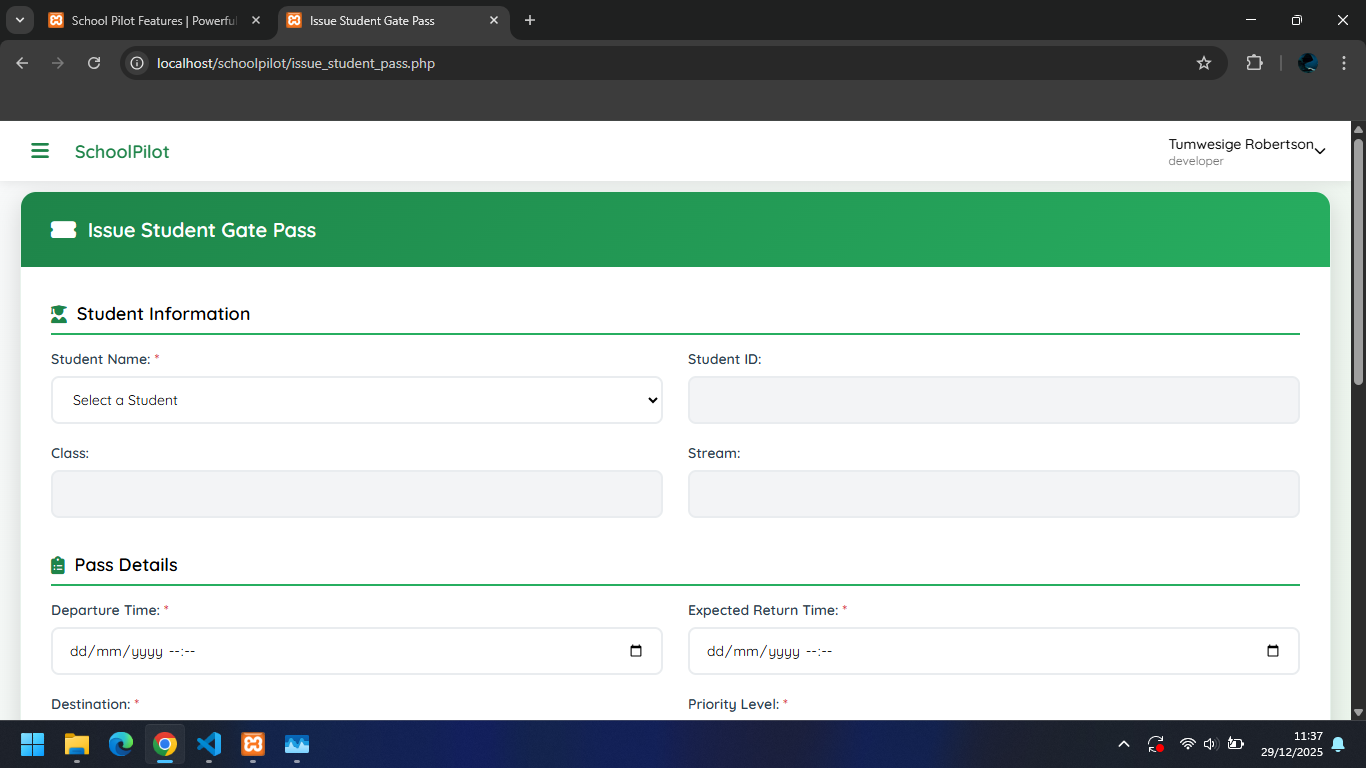Image resolution: width=1366 pixels, height=768 pixels.
Task: Open the browser Extensions menu
Action: (1254, 63)
